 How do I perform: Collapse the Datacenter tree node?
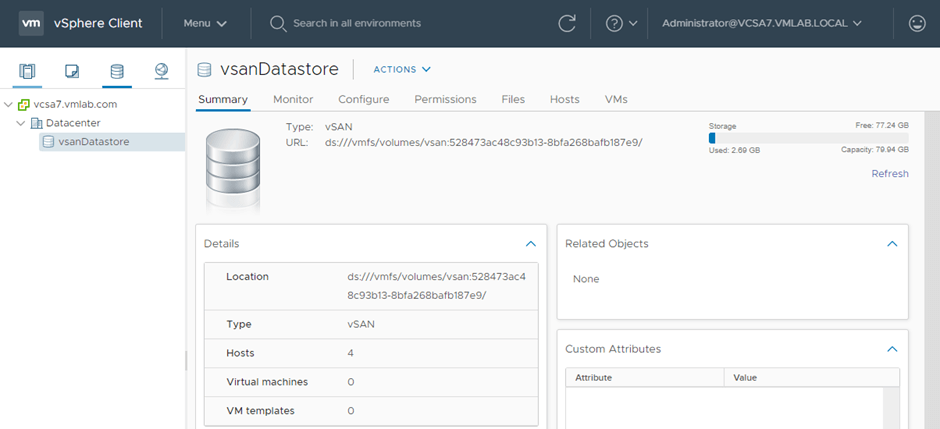(21, 123)
